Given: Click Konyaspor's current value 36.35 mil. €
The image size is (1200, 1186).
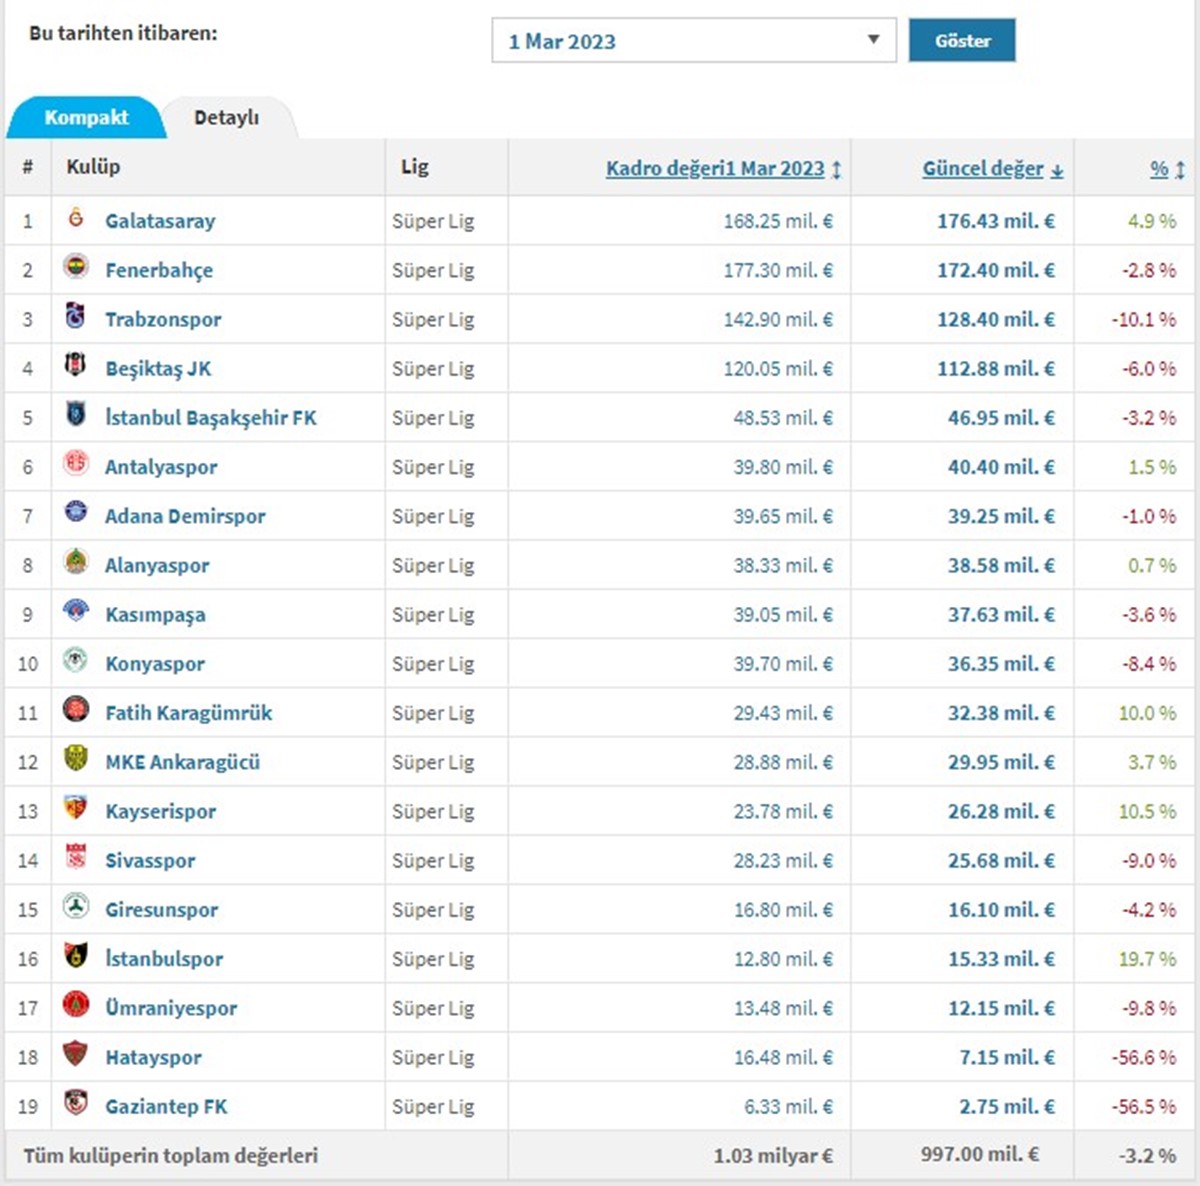Looking at the screenshot, I should tap(1001, 664).
